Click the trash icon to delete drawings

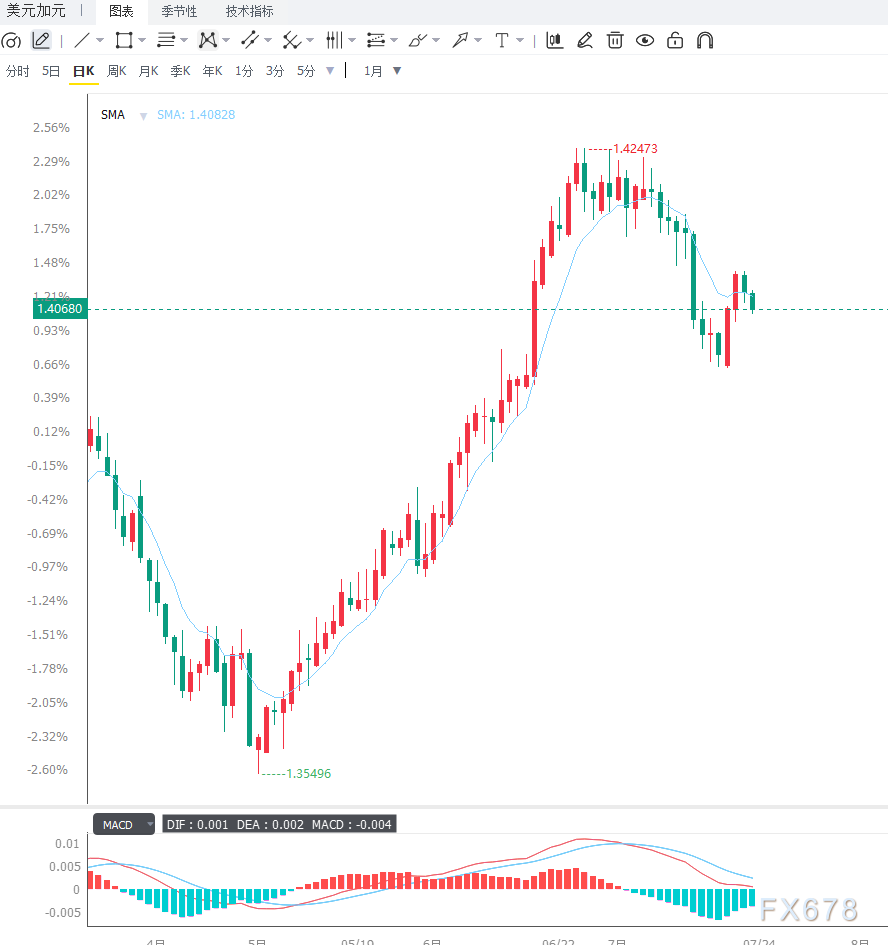click(x=615, y=40)
